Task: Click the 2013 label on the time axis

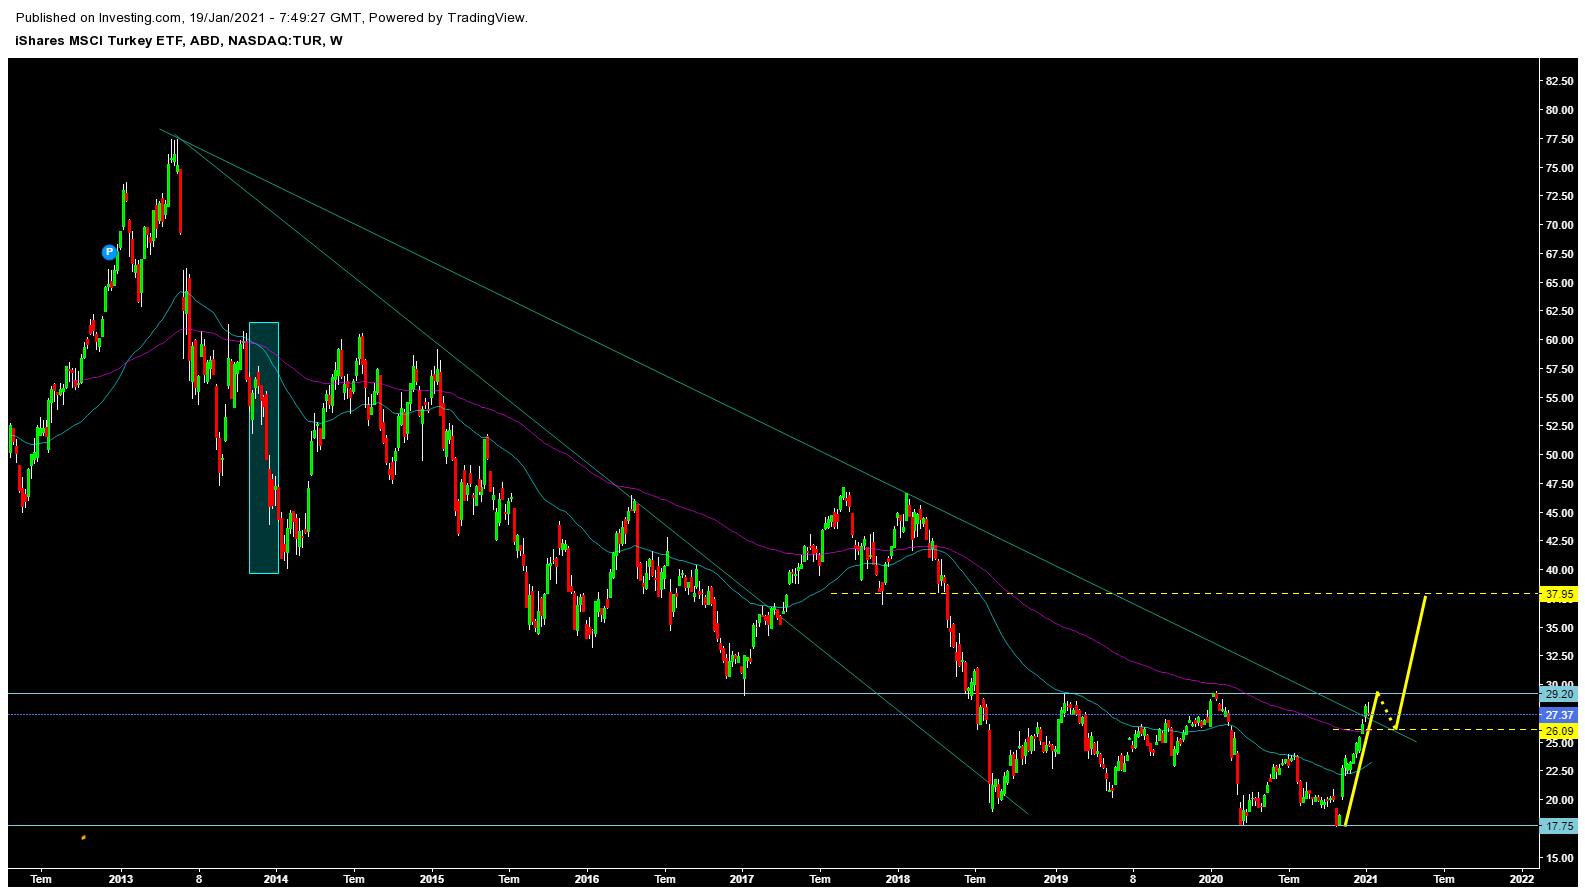Action: tap(121, 880)
